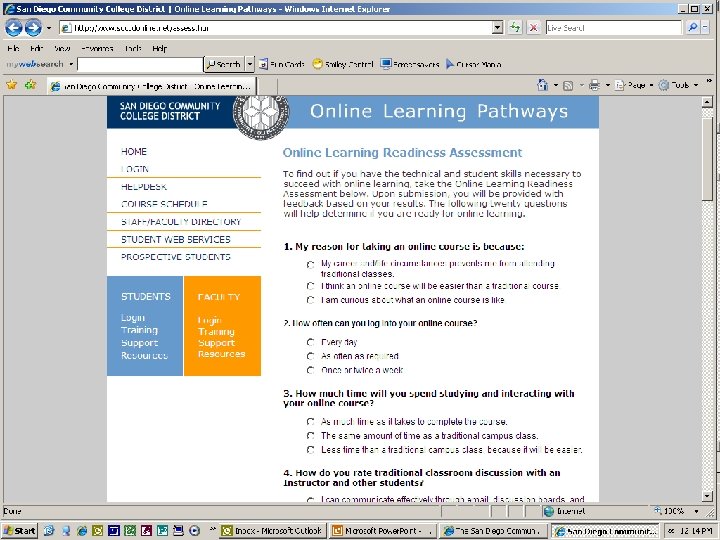Open Inbox - Microsoft Outlook taskbar button

[x=273, y=531]
